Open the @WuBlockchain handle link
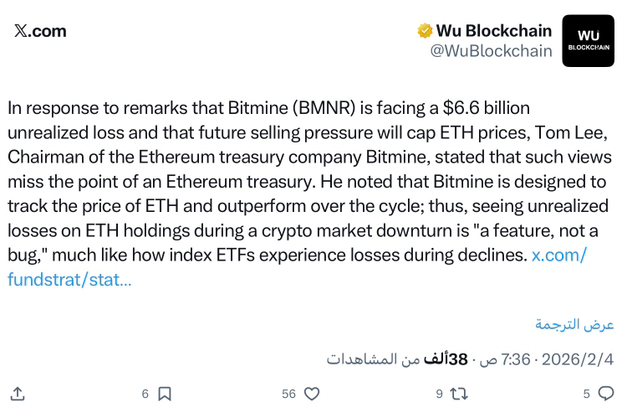 point(491,51)
